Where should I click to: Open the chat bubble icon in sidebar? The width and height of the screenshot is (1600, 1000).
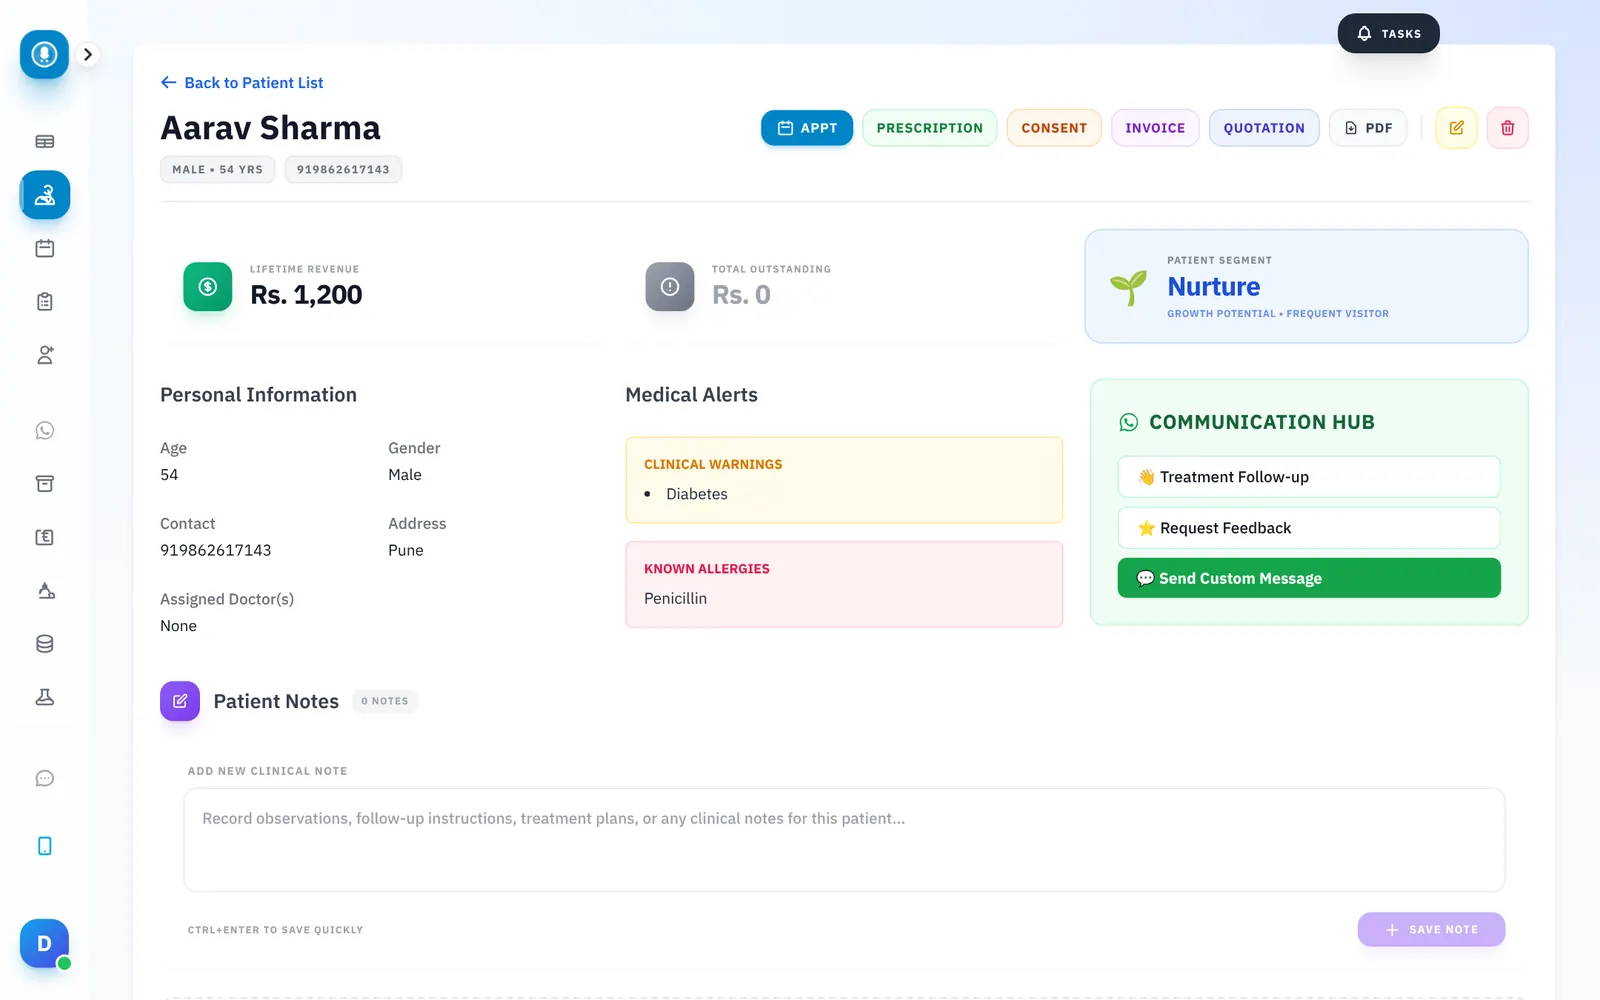click(45, 779)
